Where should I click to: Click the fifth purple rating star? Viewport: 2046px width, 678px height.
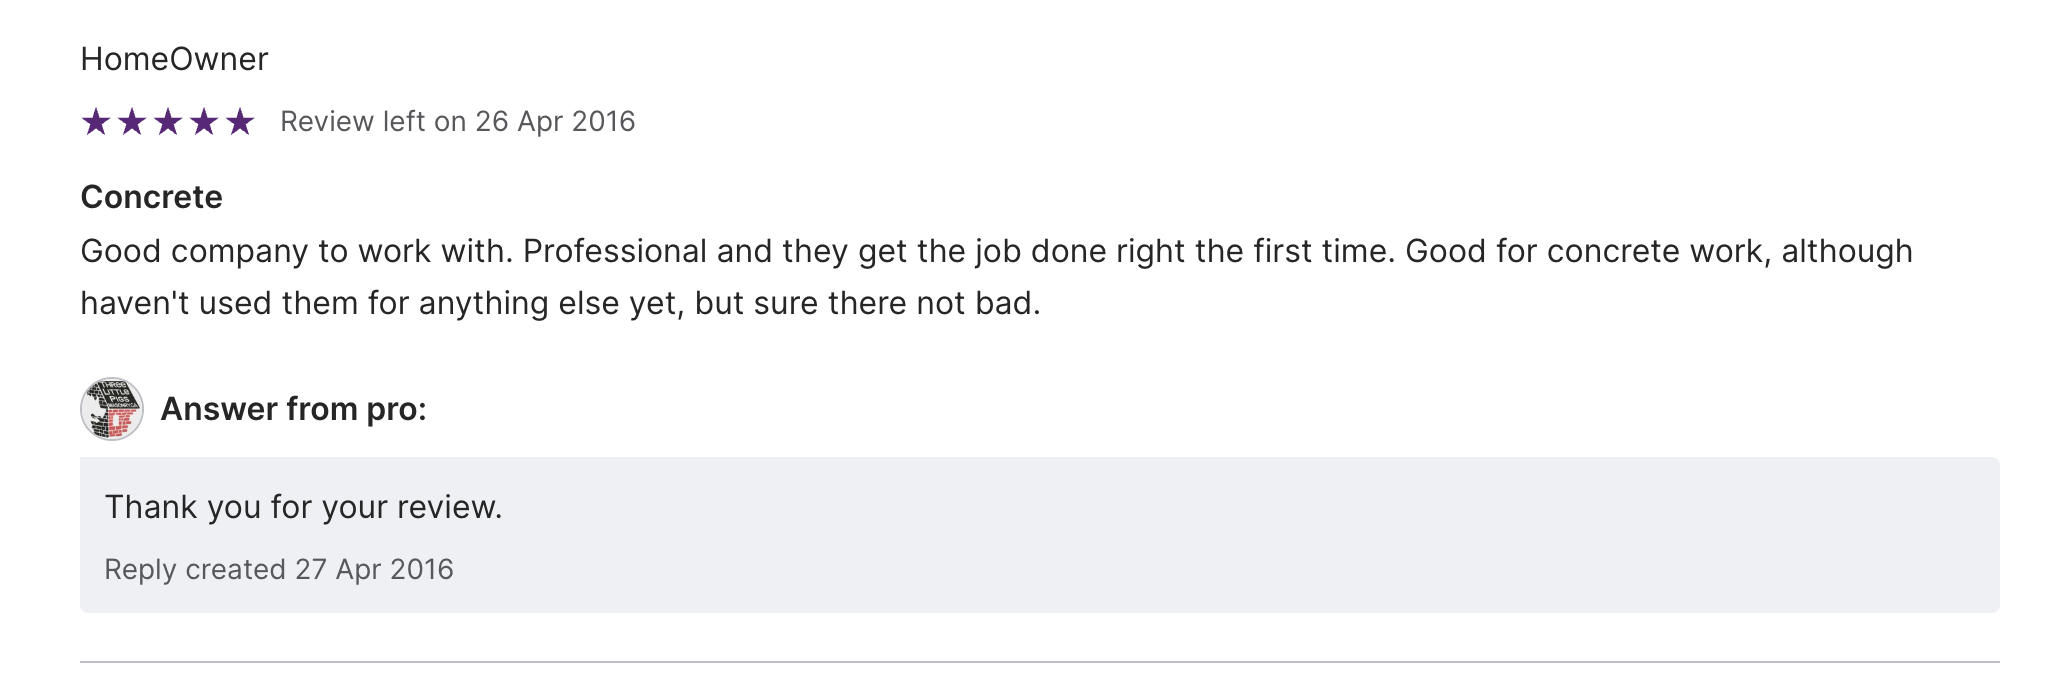click(240, 122)
